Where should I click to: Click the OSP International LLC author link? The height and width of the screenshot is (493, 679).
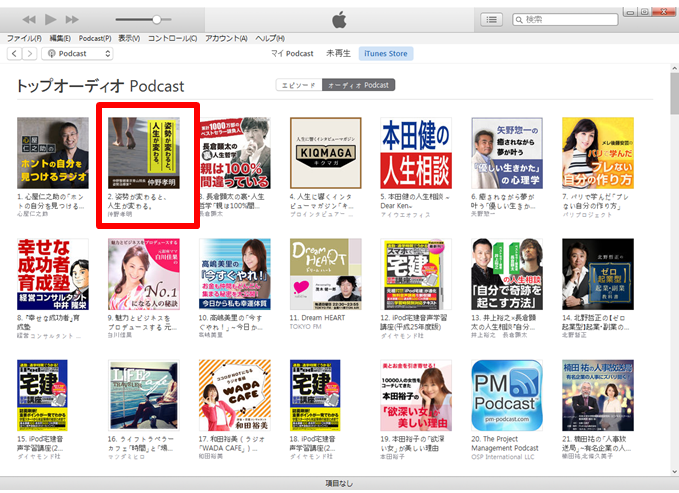[x=503, y=457]
